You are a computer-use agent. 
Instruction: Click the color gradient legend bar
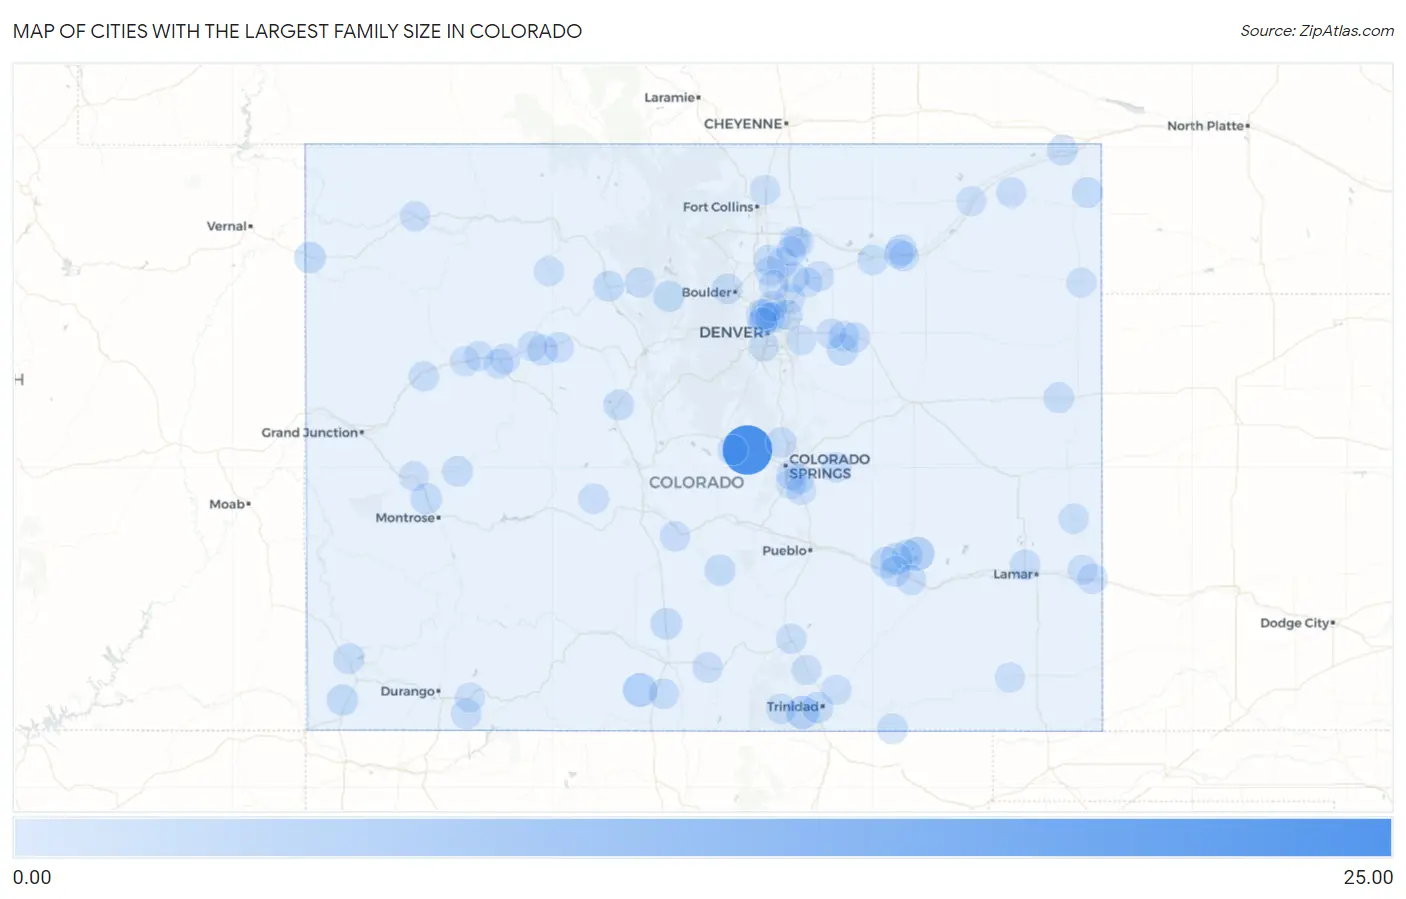click(x=702, y=837)
